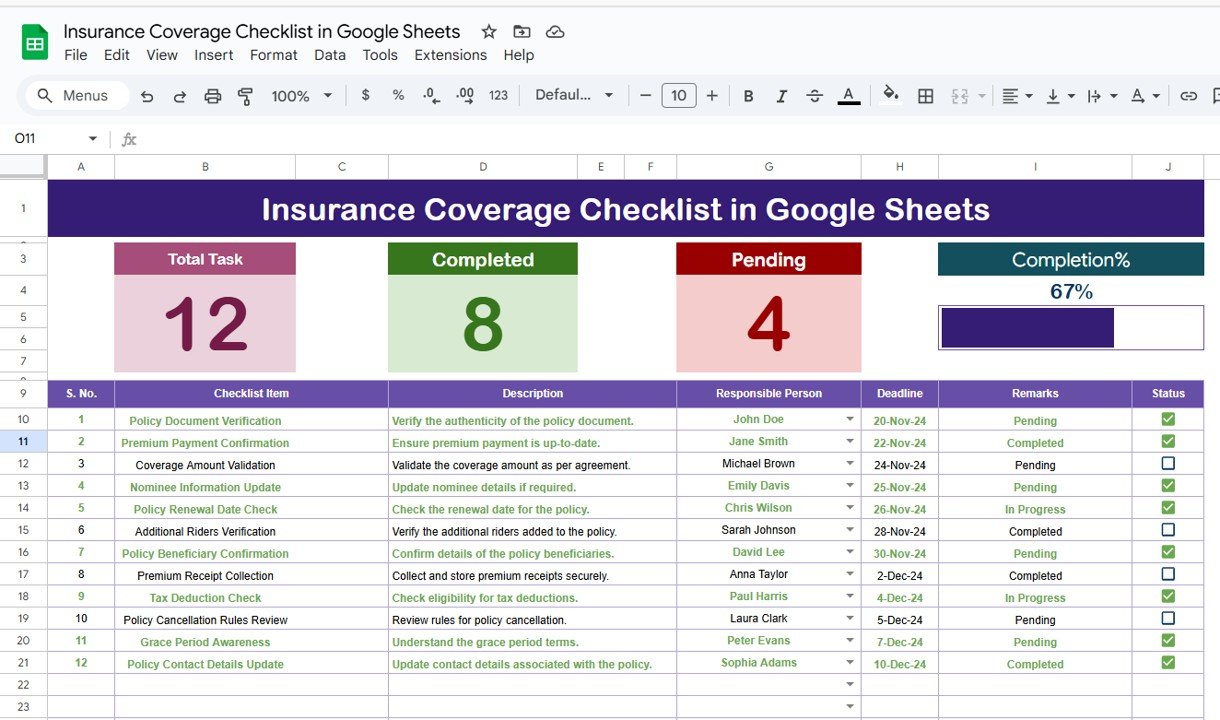This screenshot has height=720, width=1220.
Task: Select row 12 header
Action: (x=23, y=464)
